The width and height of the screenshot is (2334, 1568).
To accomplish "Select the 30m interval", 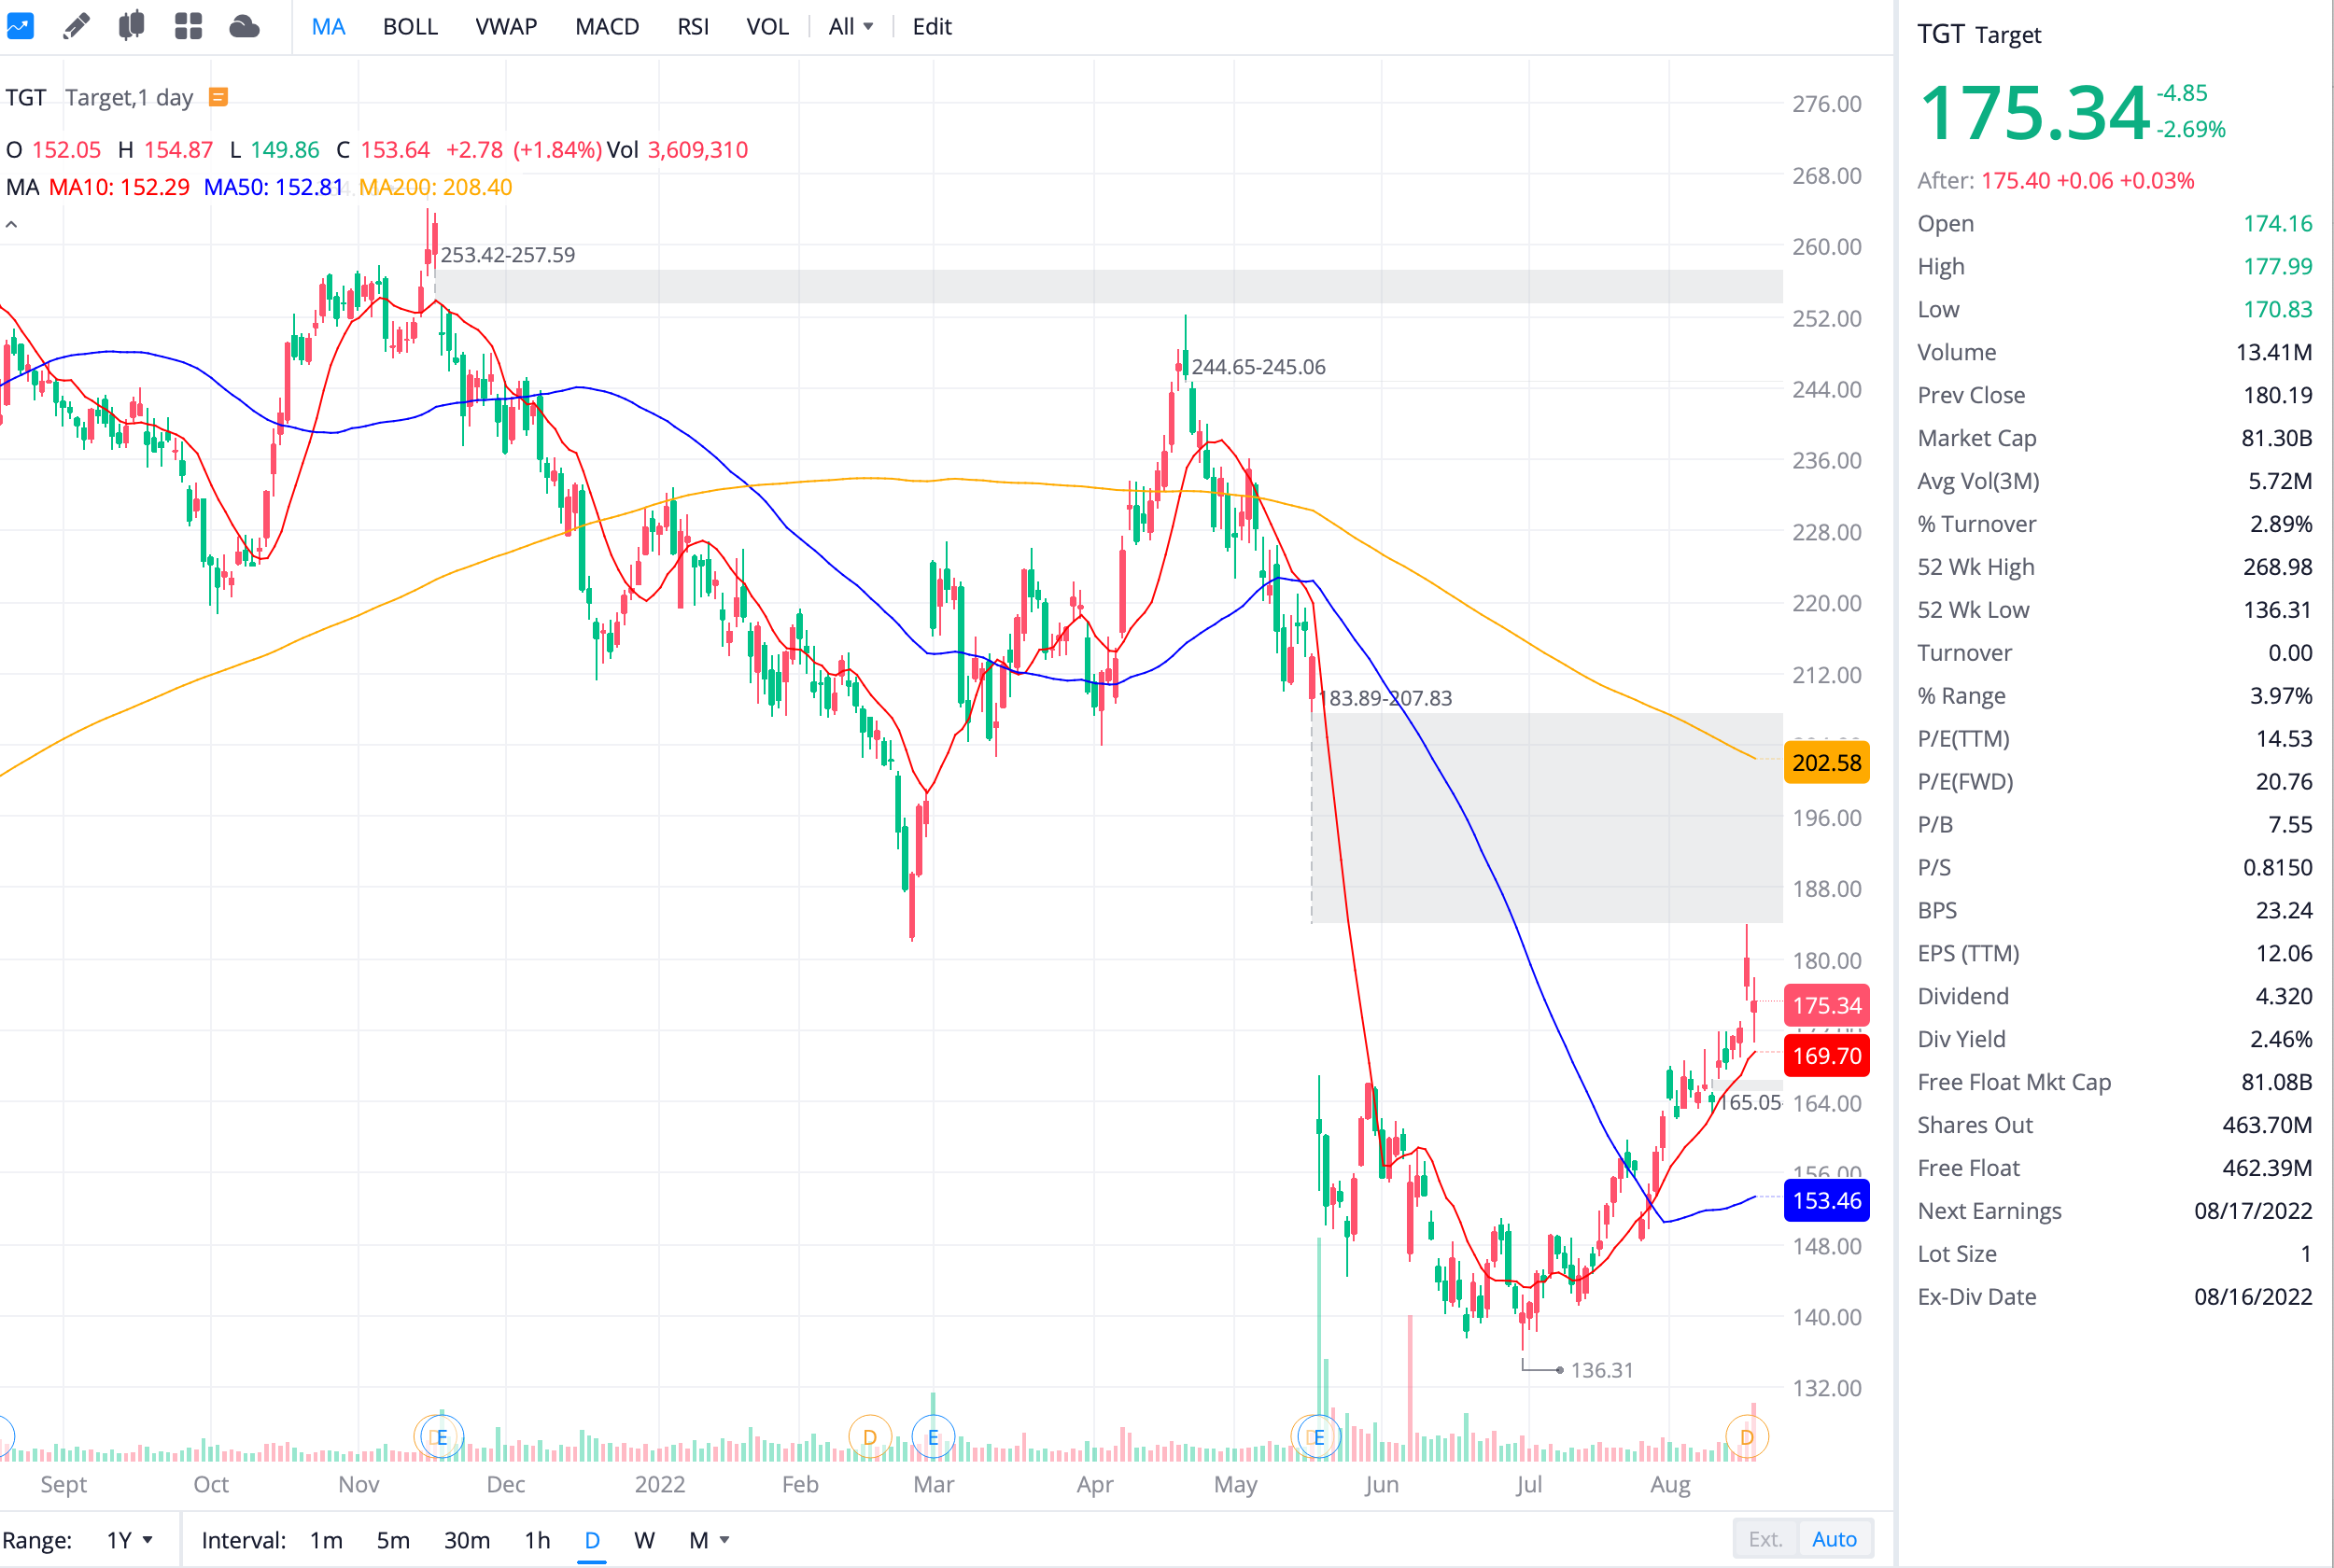I will 466,1540.
